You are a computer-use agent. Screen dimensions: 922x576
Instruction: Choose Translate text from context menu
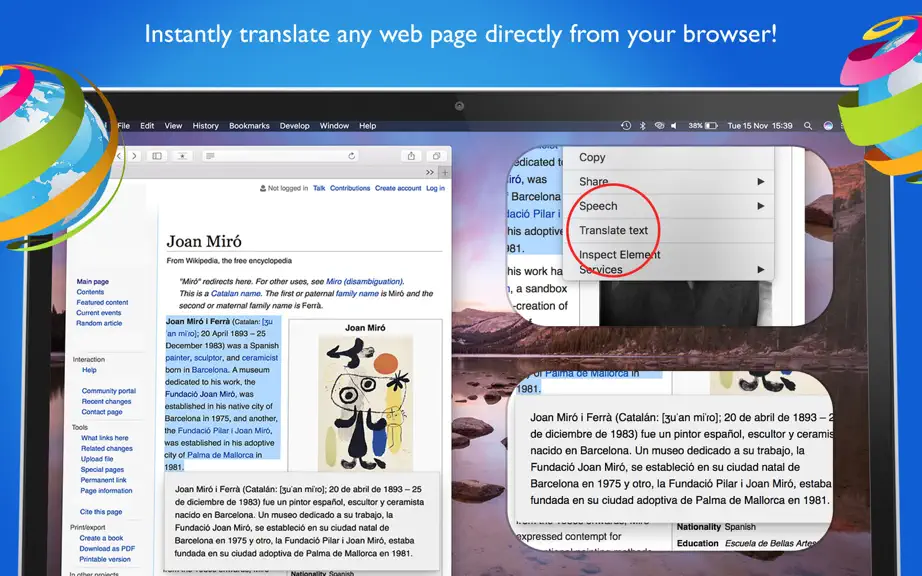(x=613, y=230)
